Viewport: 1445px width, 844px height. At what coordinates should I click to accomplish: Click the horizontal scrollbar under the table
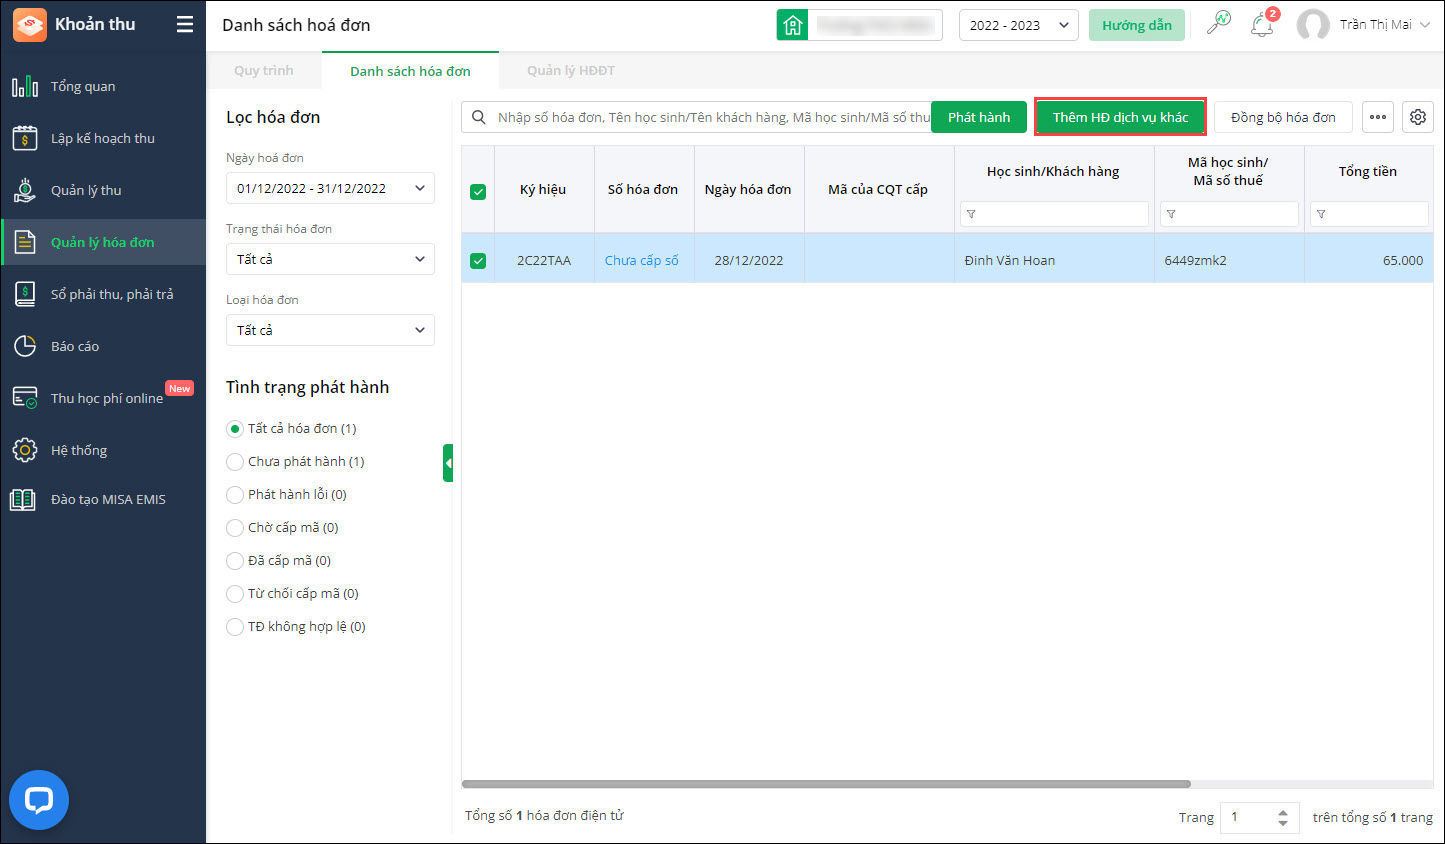click(x=826, y=784)
